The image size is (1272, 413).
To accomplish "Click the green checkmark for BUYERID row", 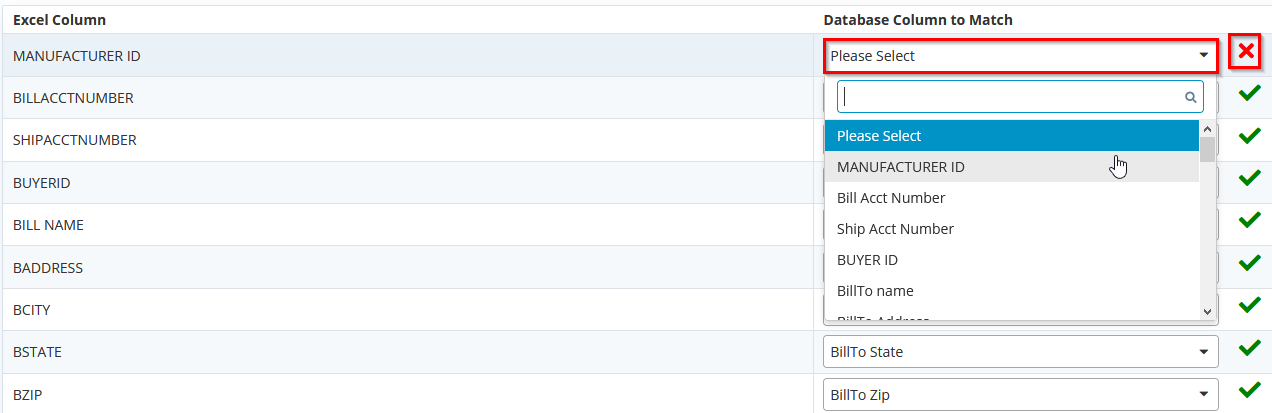I will pos(1249,178).
